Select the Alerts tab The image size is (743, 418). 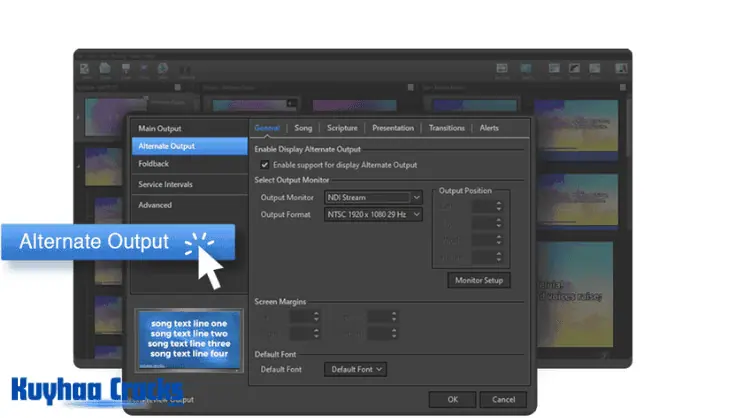click(489, 128)
